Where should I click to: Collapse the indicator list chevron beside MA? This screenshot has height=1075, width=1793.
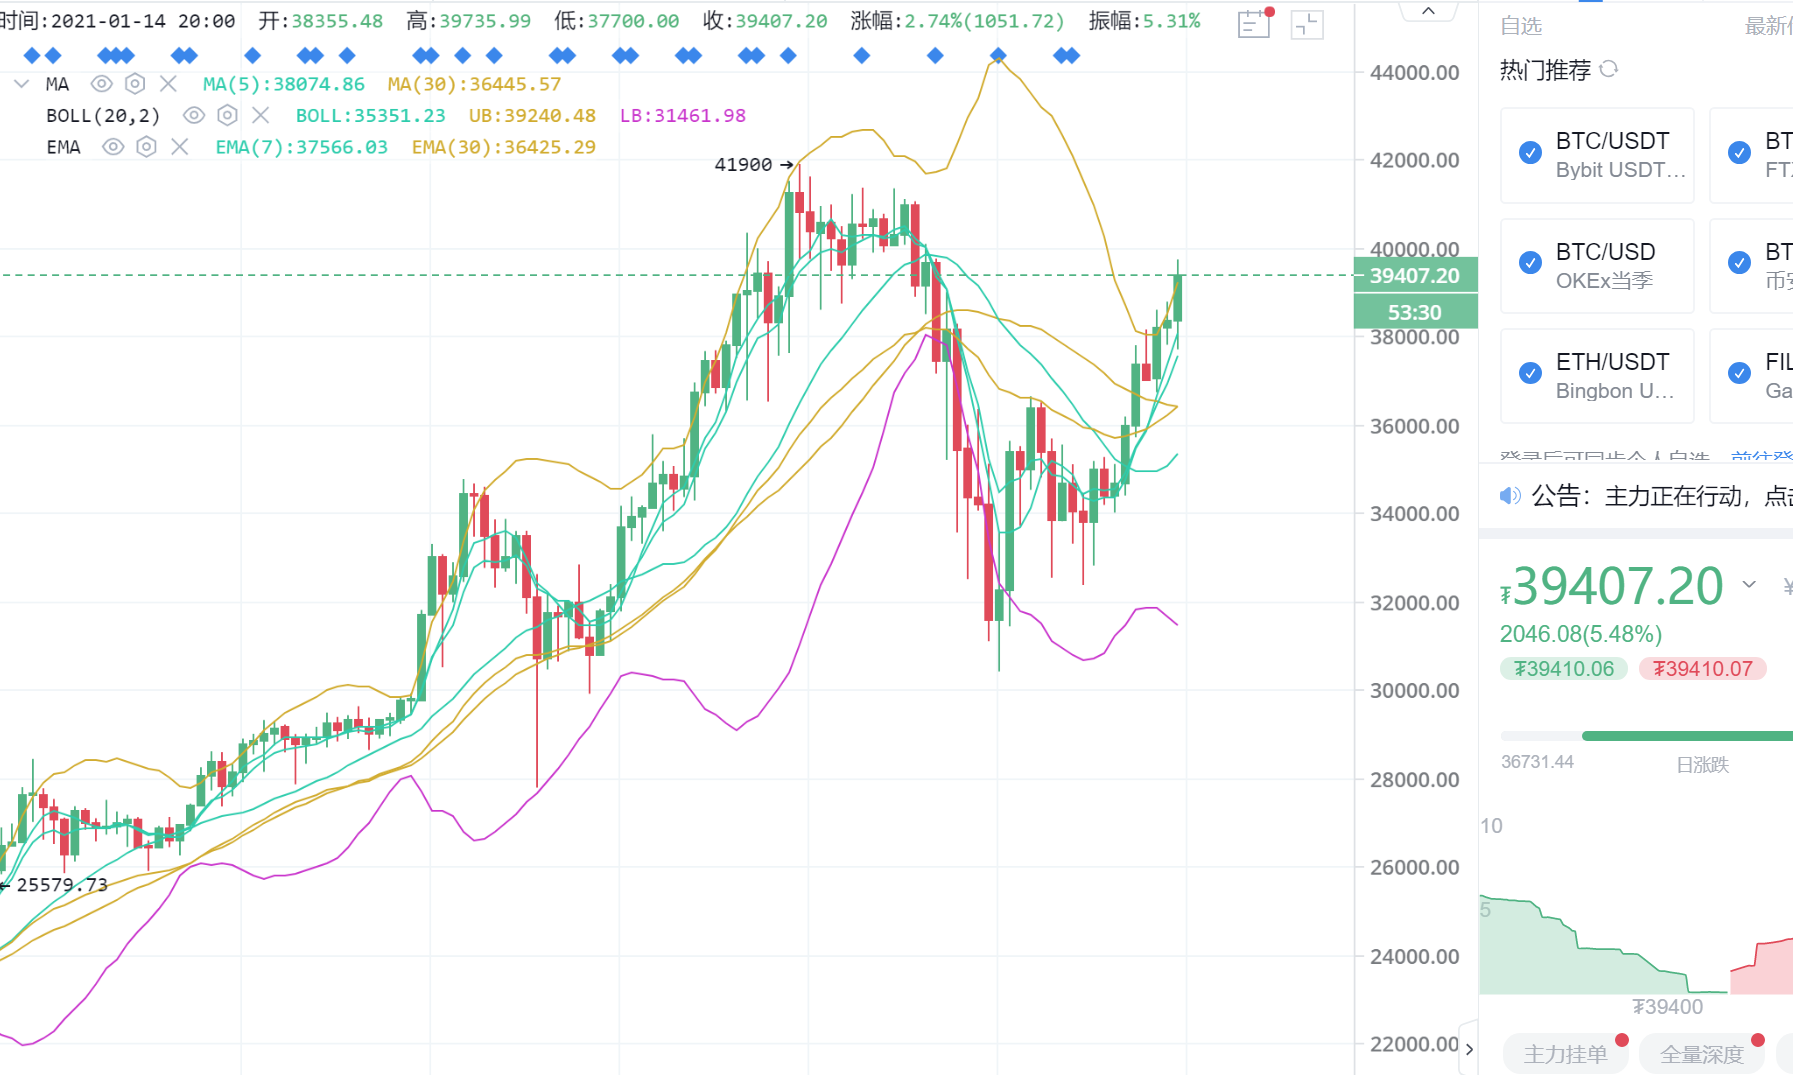[21, 84]
